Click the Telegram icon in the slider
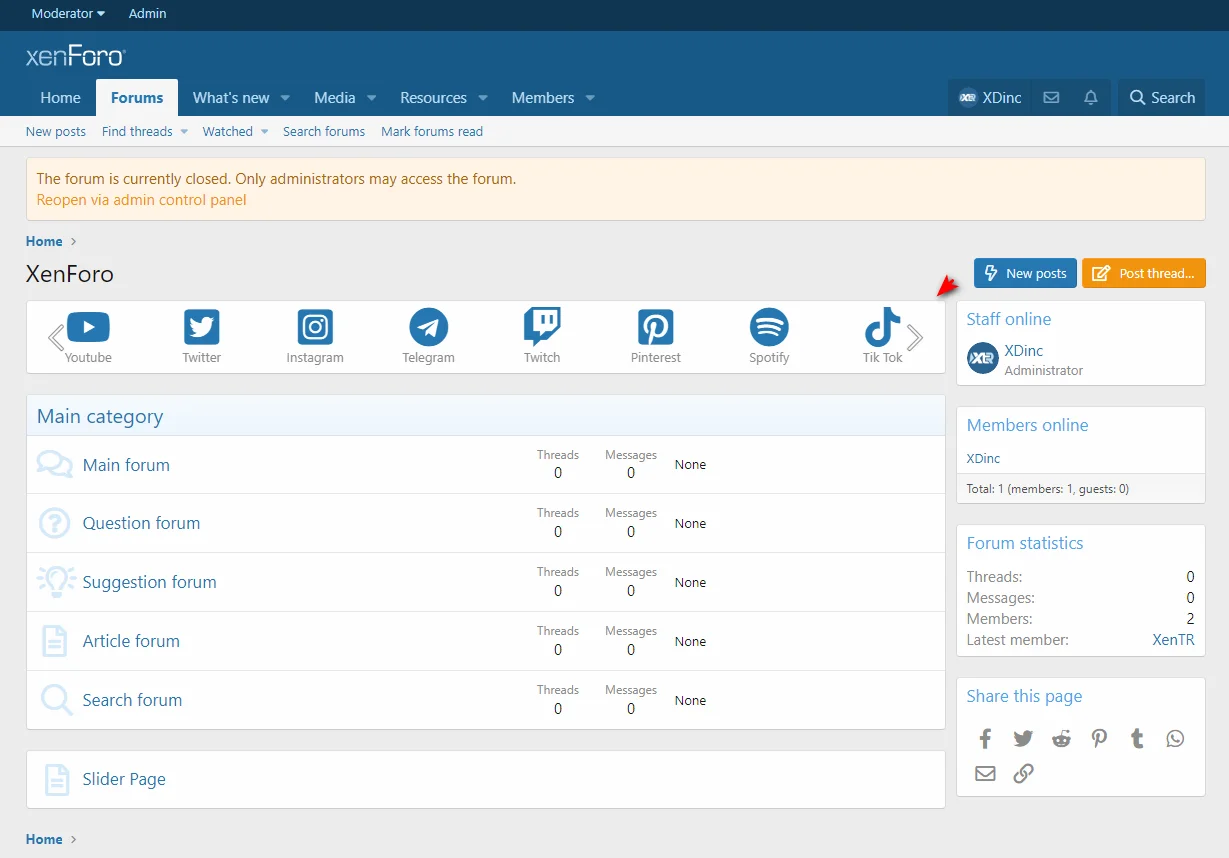Screen dimensions: 1229x858 tap(428, 328)
